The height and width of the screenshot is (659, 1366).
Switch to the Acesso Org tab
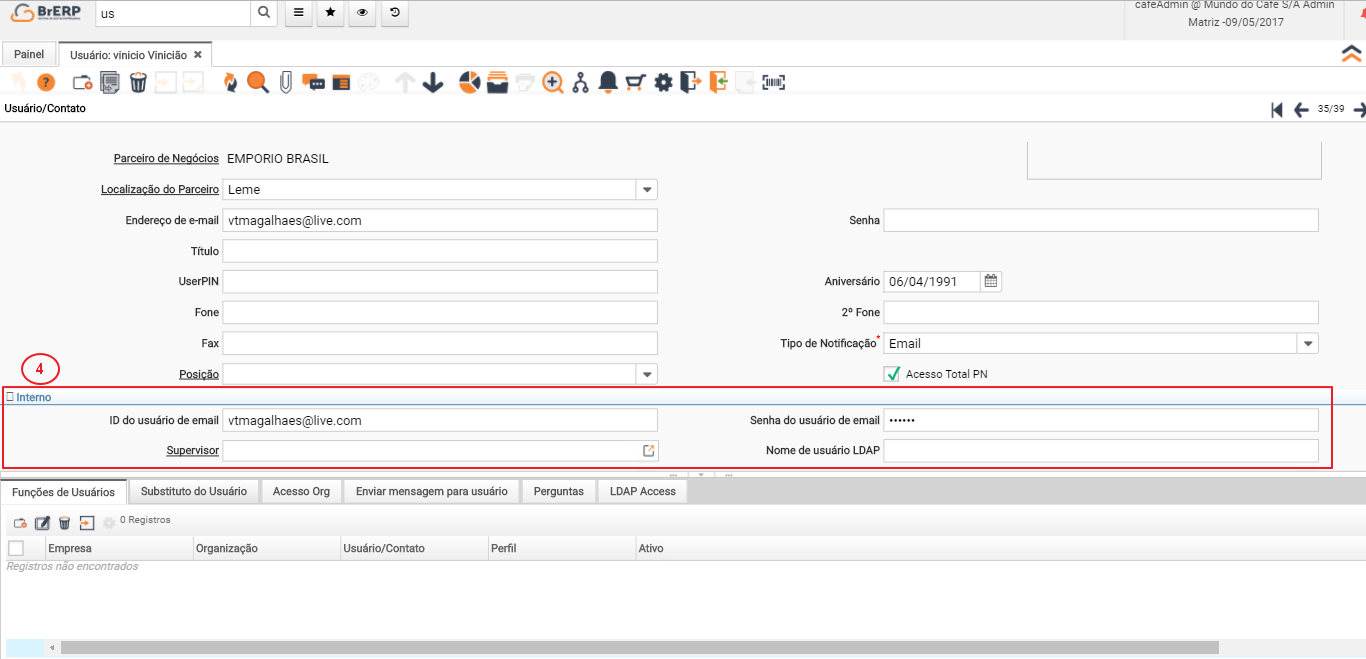301,491
